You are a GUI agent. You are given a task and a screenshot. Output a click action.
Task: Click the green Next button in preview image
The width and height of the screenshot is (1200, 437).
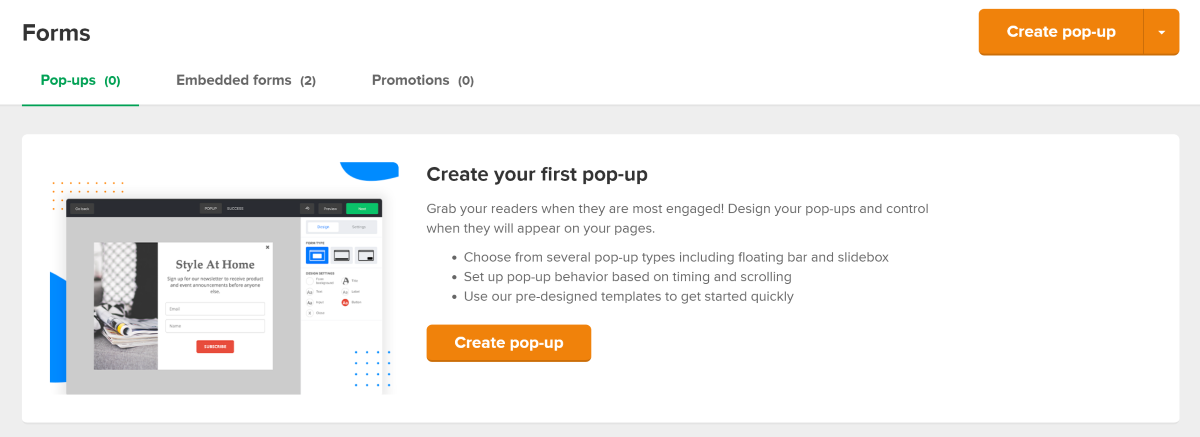[x=362, y=208]
